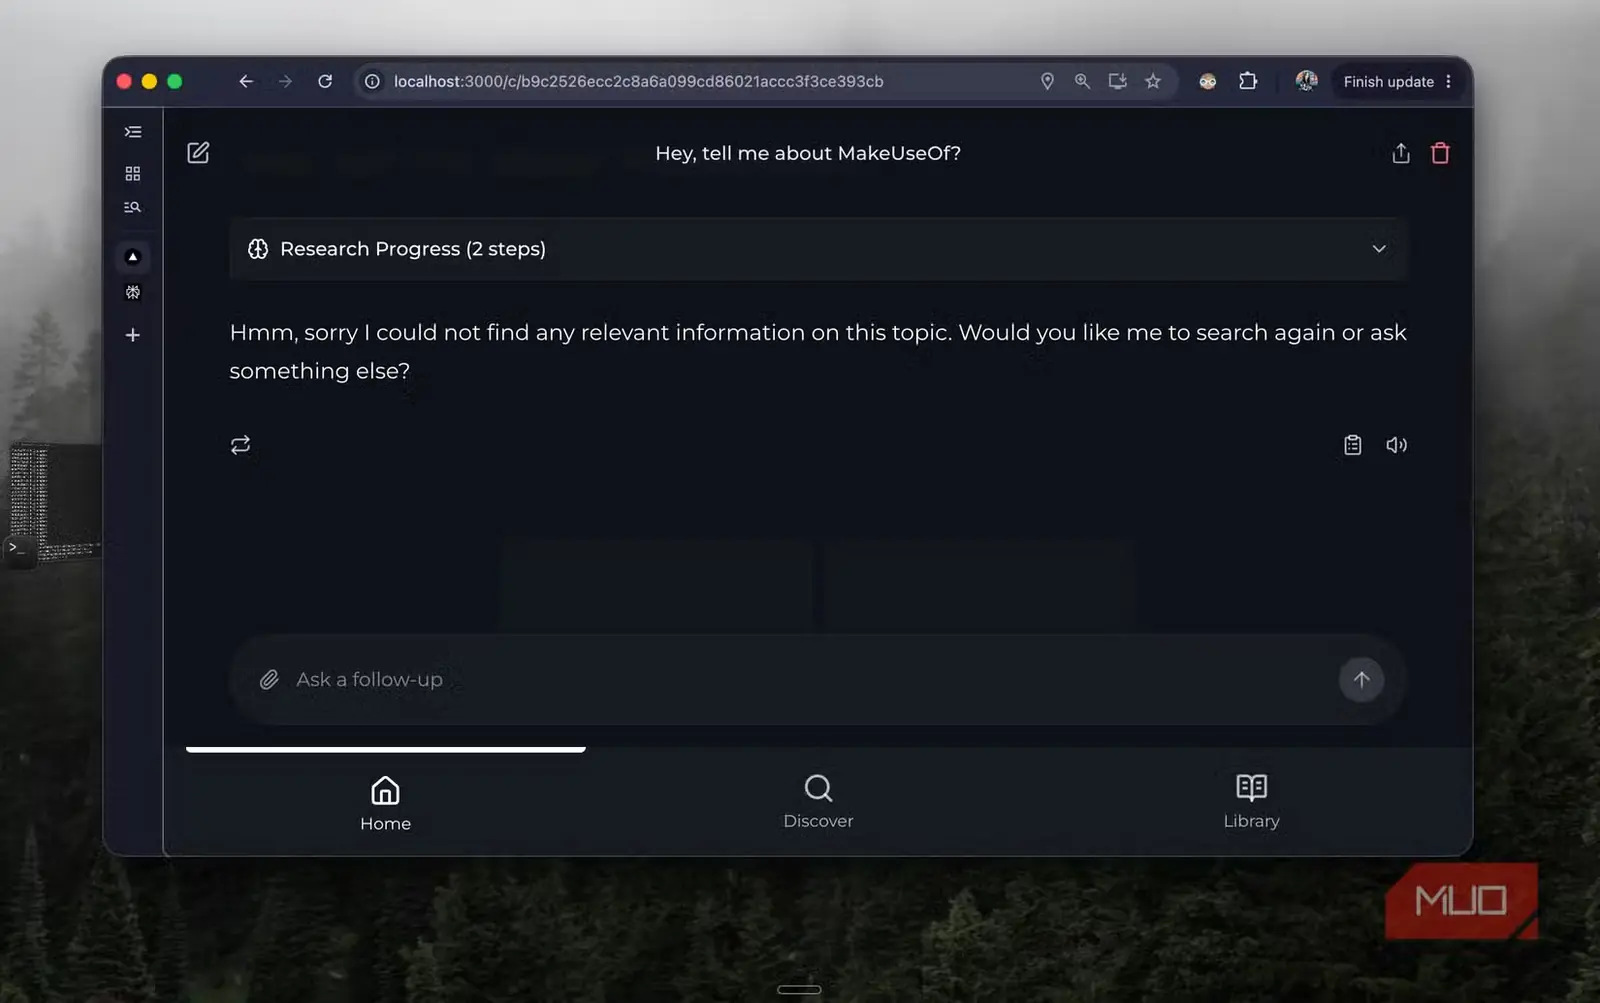Go back with the browser back arrow
The height and width of the screenshot is (1003, 1600).
[246, 82]
